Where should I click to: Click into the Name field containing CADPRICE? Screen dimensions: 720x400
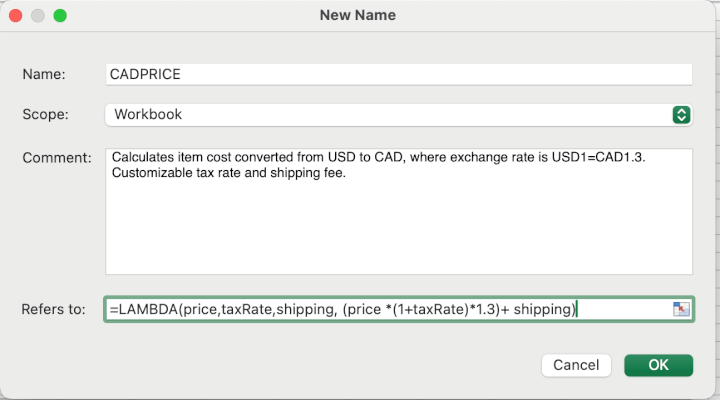[398, 74]
